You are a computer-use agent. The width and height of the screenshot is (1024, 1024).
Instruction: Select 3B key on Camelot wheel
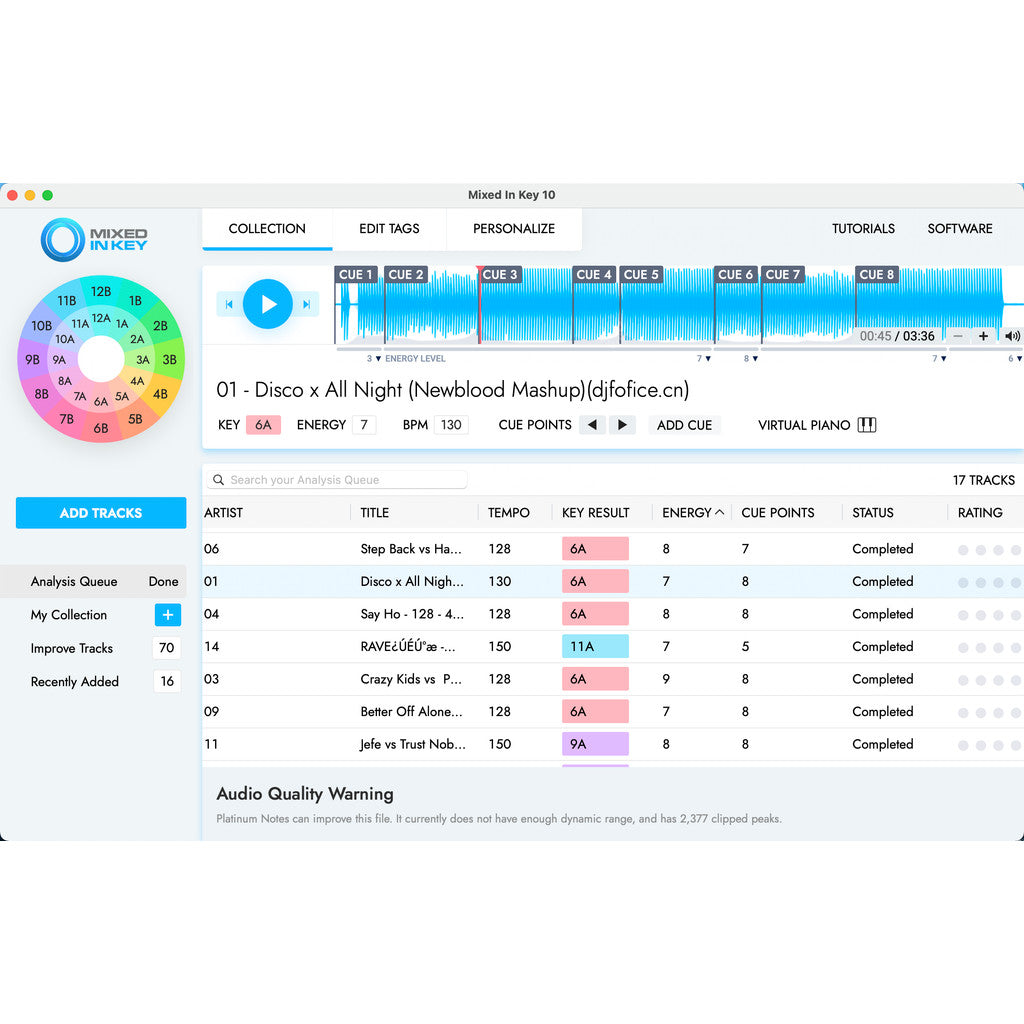coord(170,360)
